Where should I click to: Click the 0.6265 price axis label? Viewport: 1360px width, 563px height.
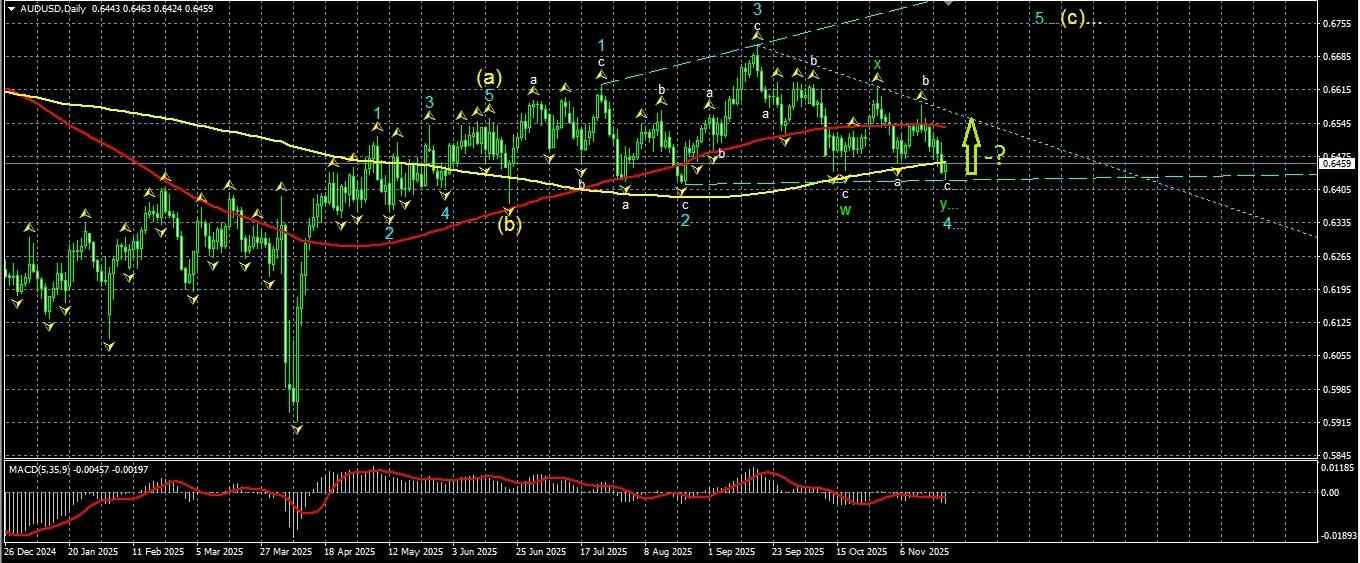[x=1336, y=256]
